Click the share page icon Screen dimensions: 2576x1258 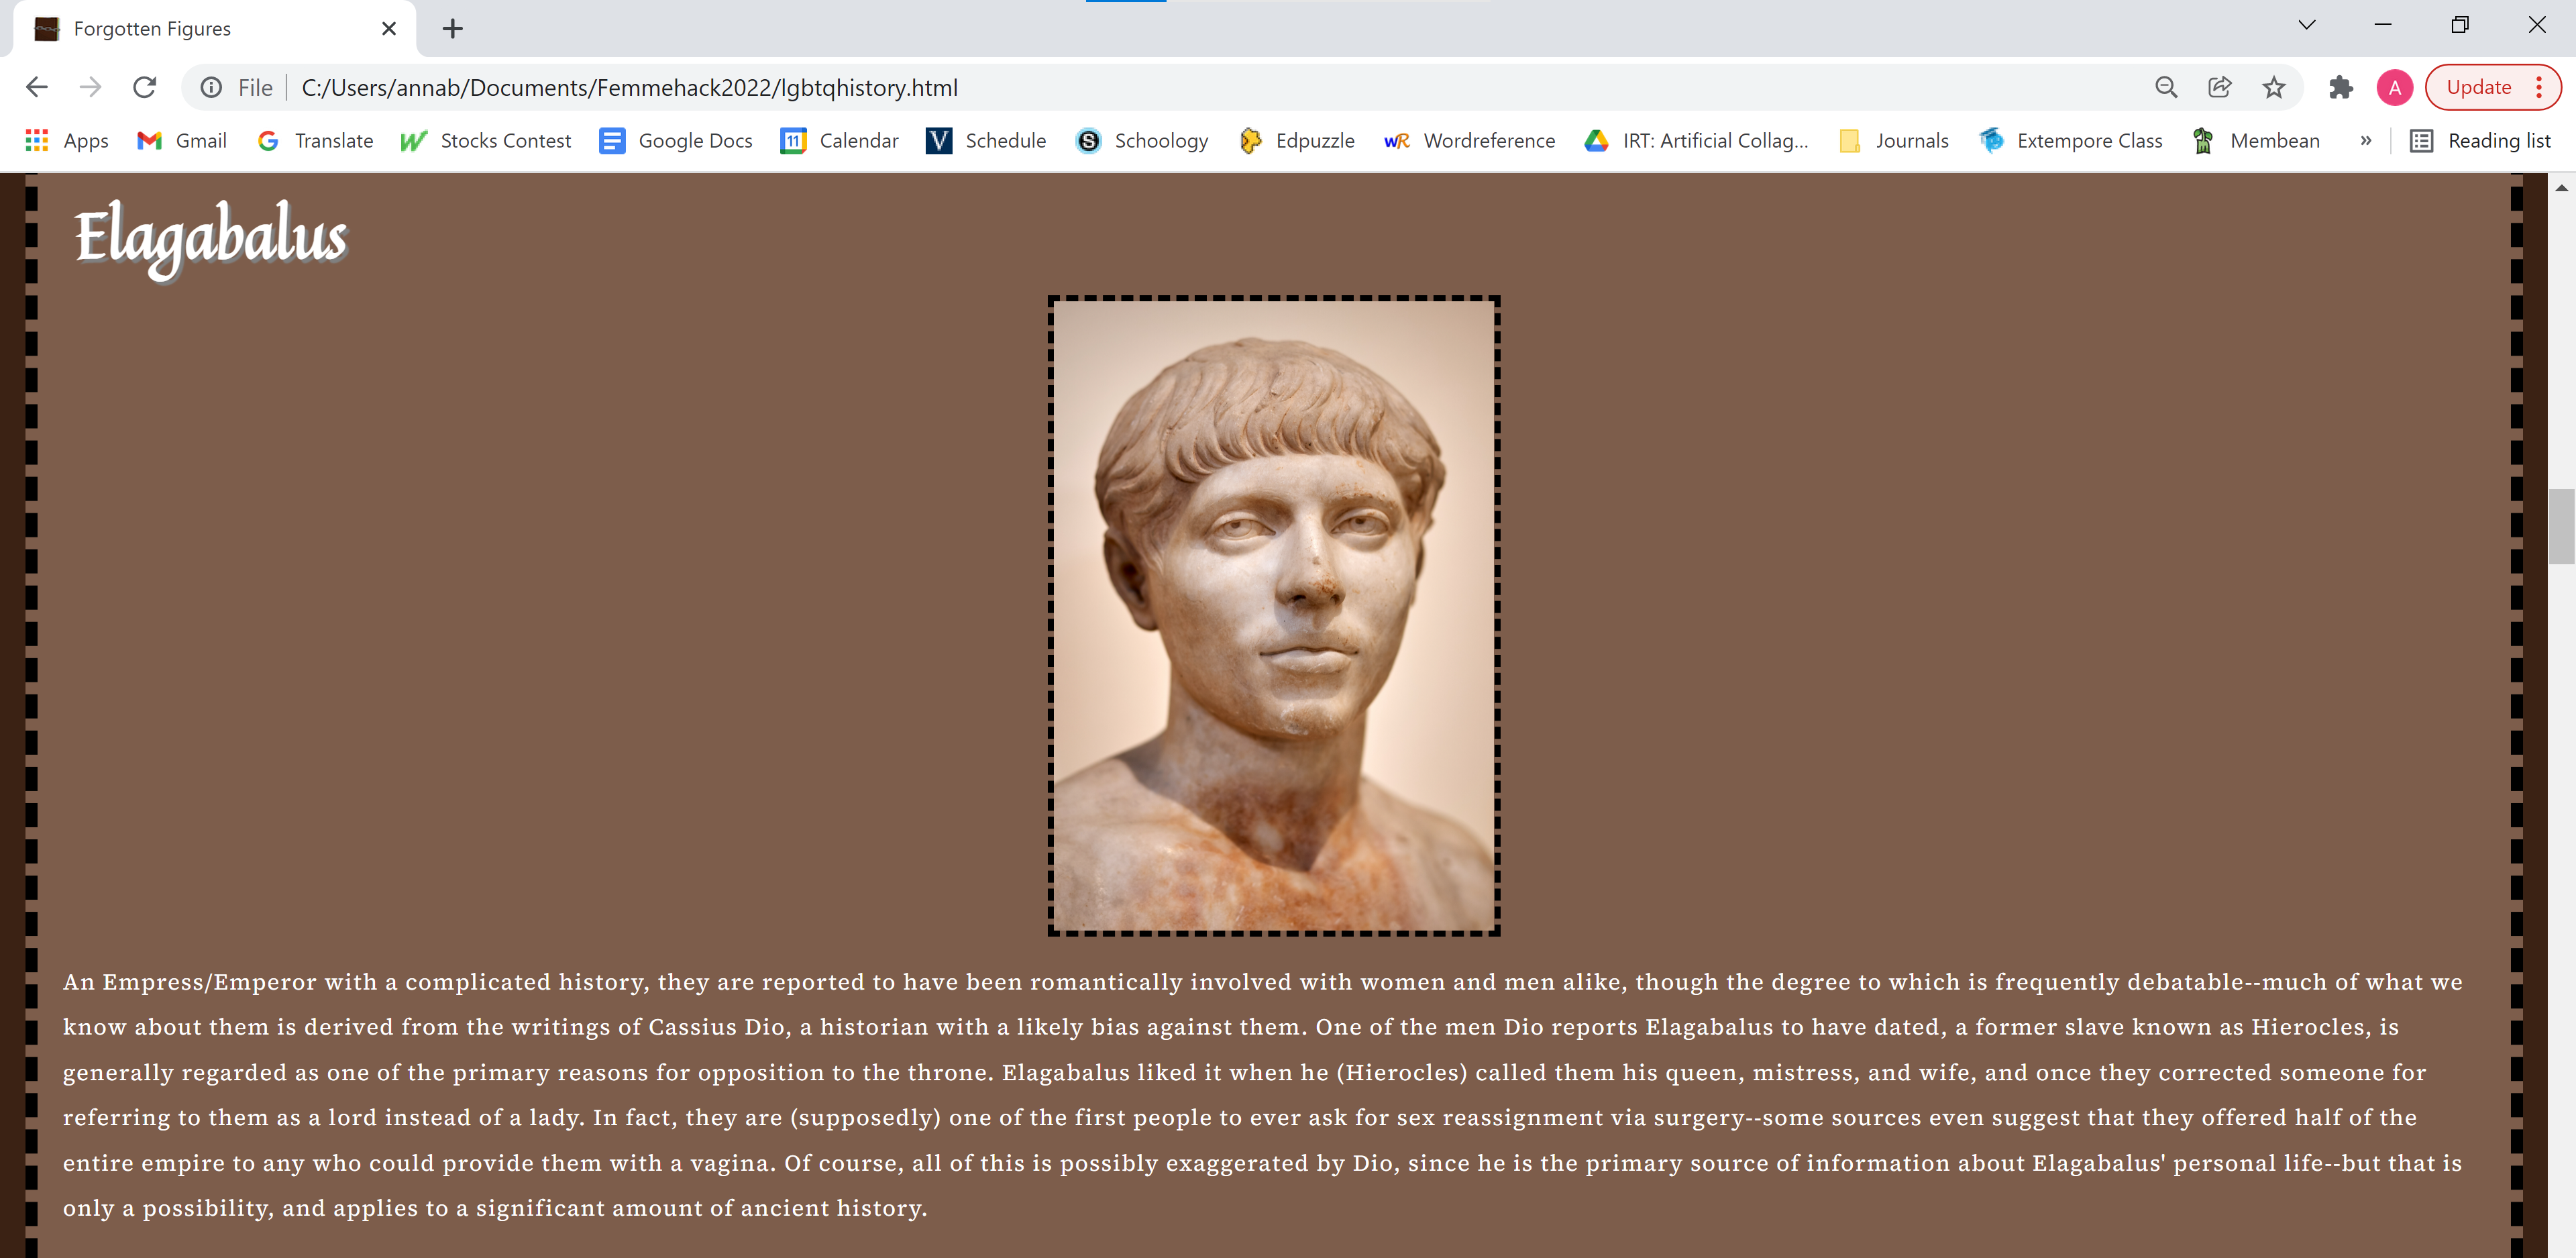point(2220,87)
